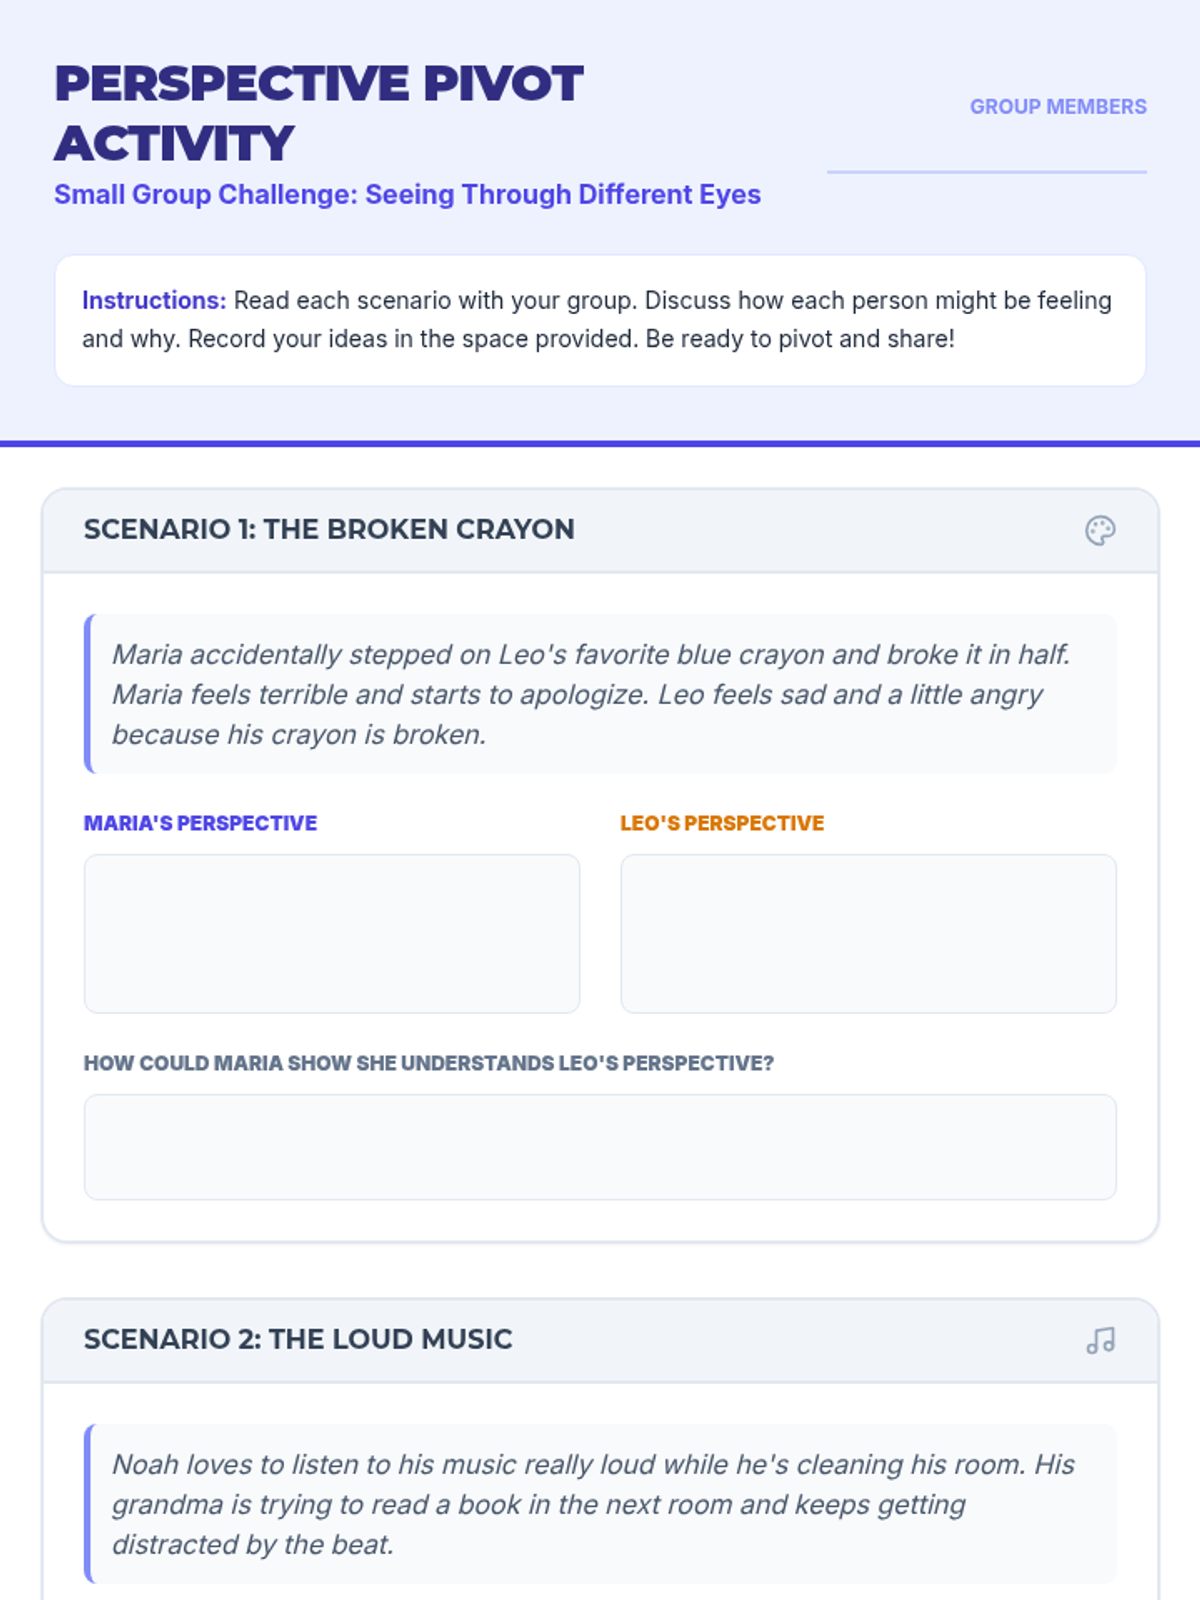Image resolution: width=1200 pixels, height=1600 pixels.
Task: Click the palette icon in Scenario 1 header
Action: point(1100,530)
